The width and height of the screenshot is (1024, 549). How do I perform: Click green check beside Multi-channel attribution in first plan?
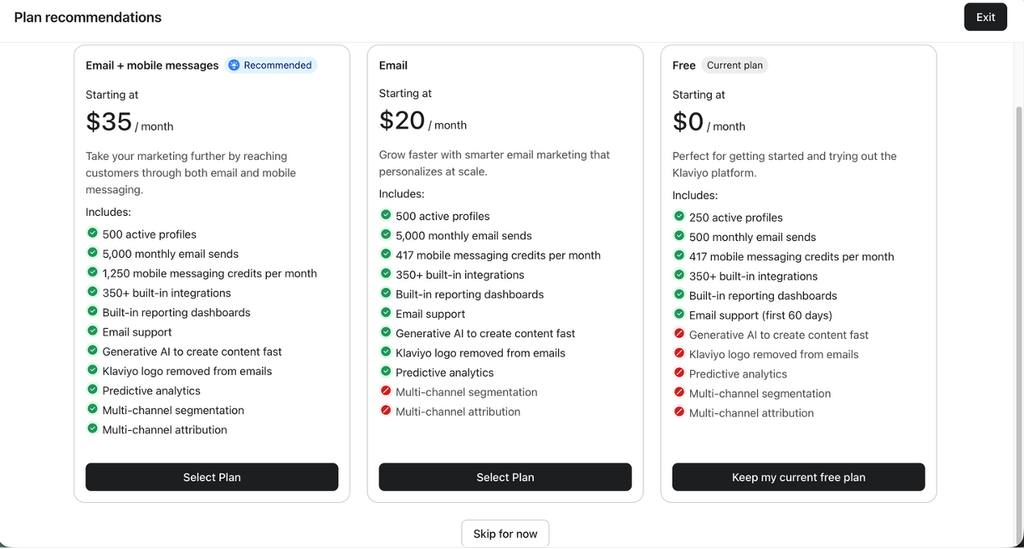point(92,429)
